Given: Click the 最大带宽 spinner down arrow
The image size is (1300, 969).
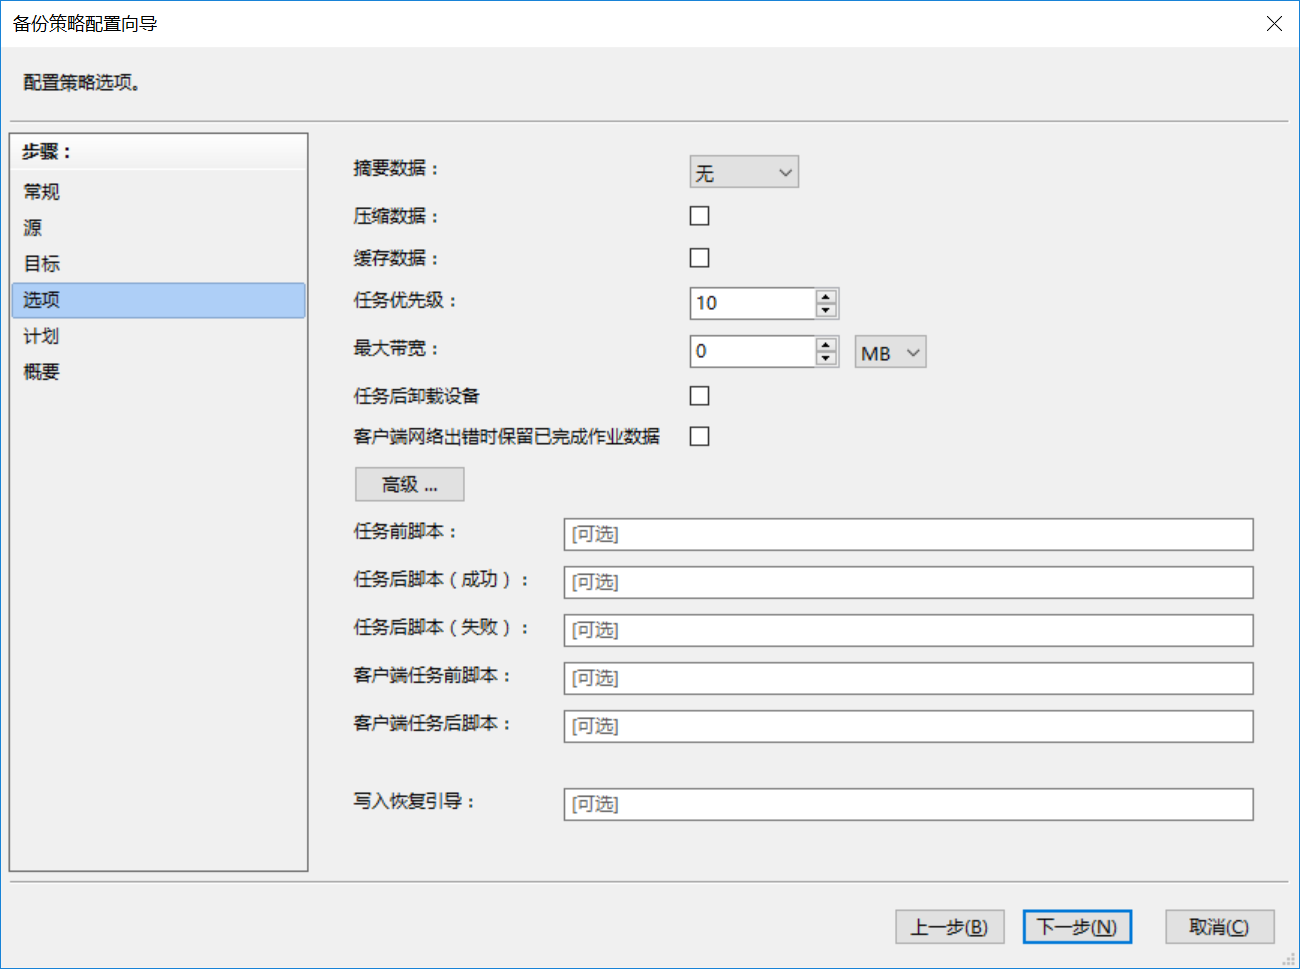Looking at the screenshot, I should click(x=826, y=358).
